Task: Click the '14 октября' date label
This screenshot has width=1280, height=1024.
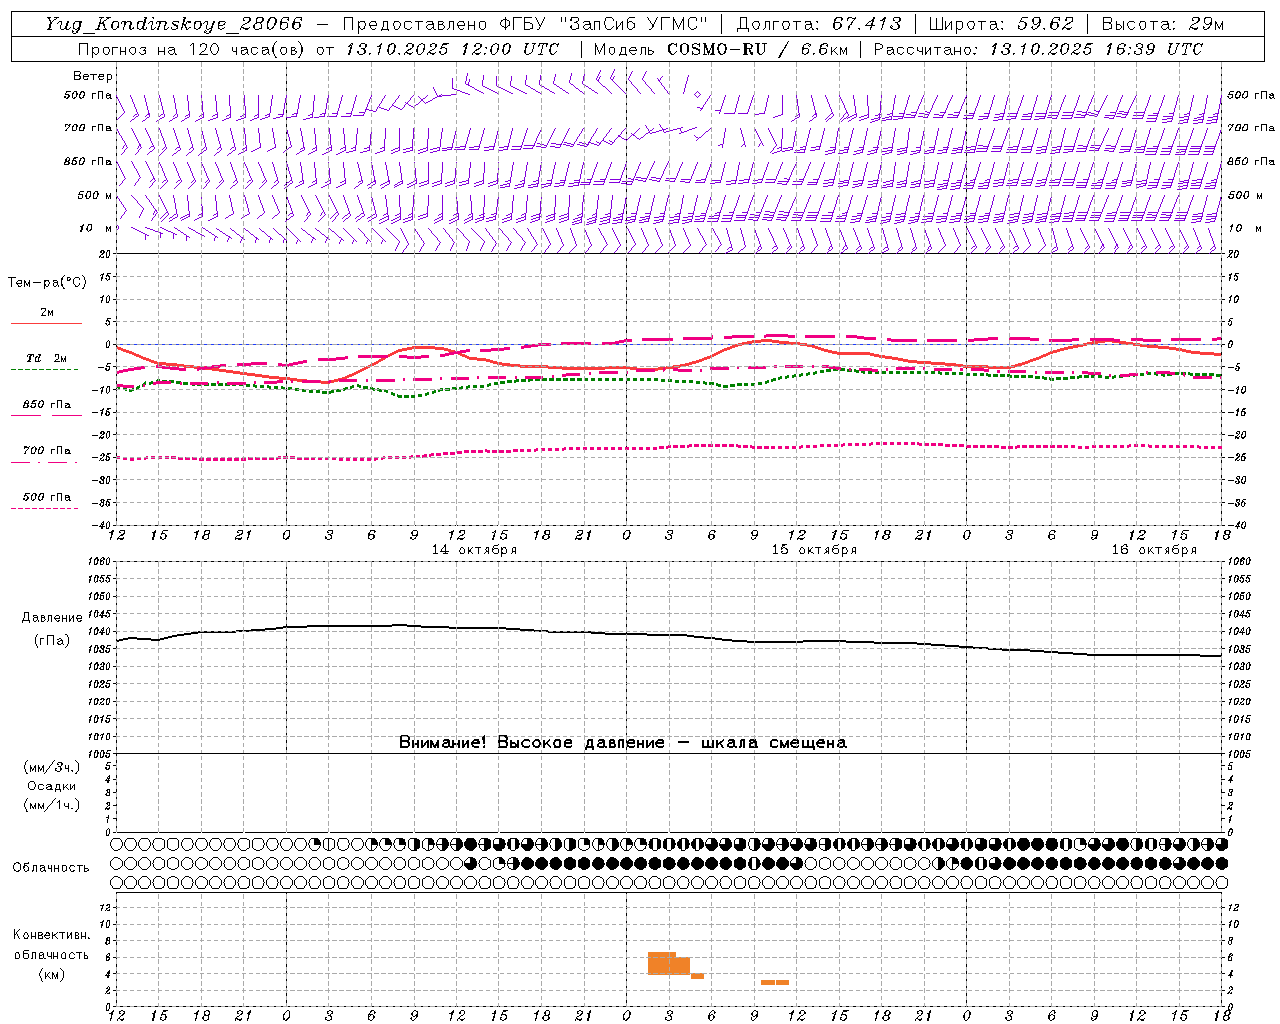Action: click(x=474, y=550)
